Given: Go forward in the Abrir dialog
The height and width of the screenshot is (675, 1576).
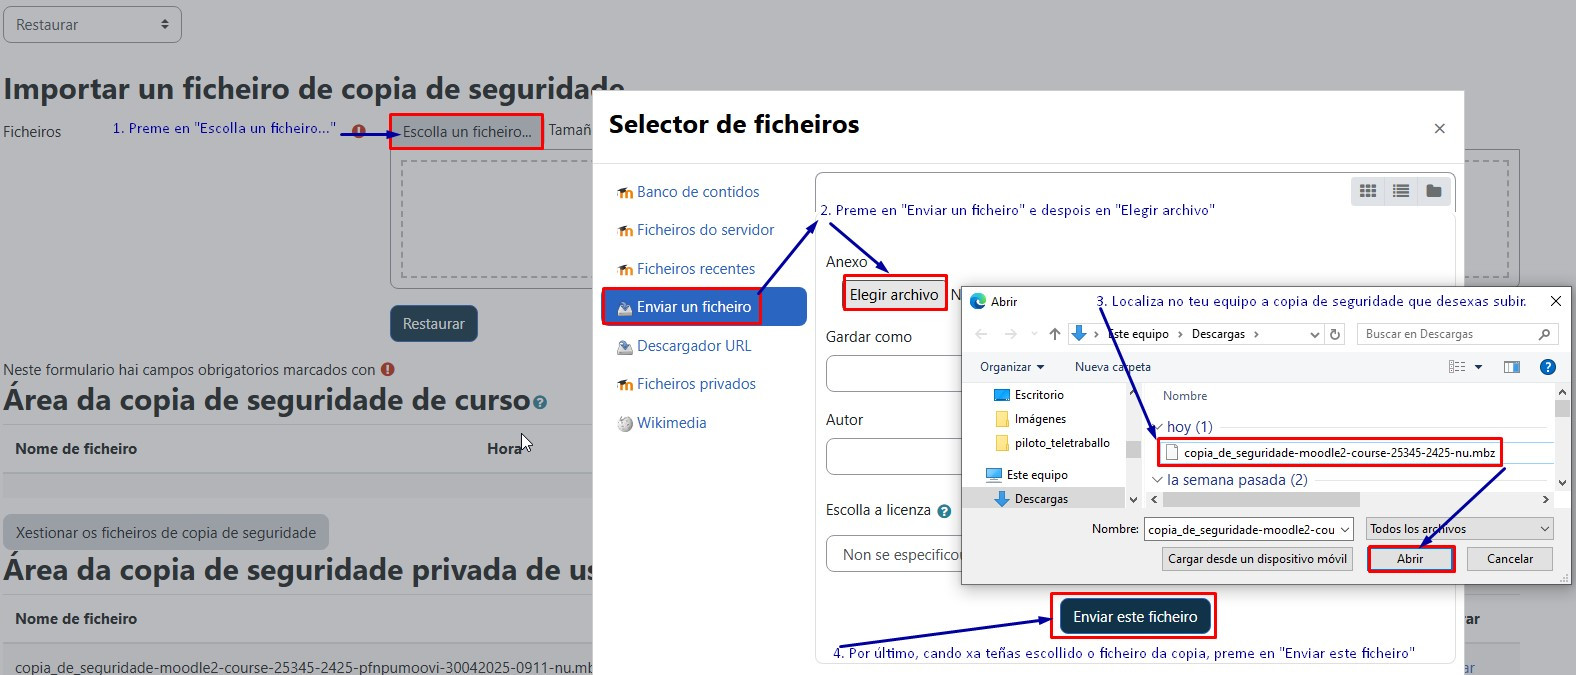Looking at the screenshot, I should point(1010,334).
